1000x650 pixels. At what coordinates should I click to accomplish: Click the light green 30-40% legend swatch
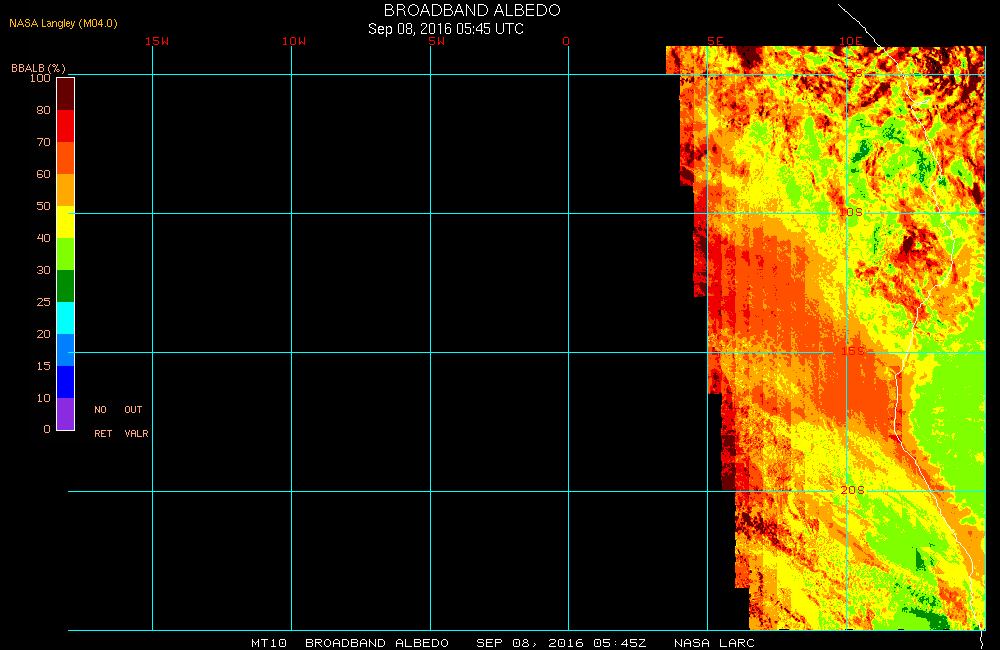pos(65,253)
